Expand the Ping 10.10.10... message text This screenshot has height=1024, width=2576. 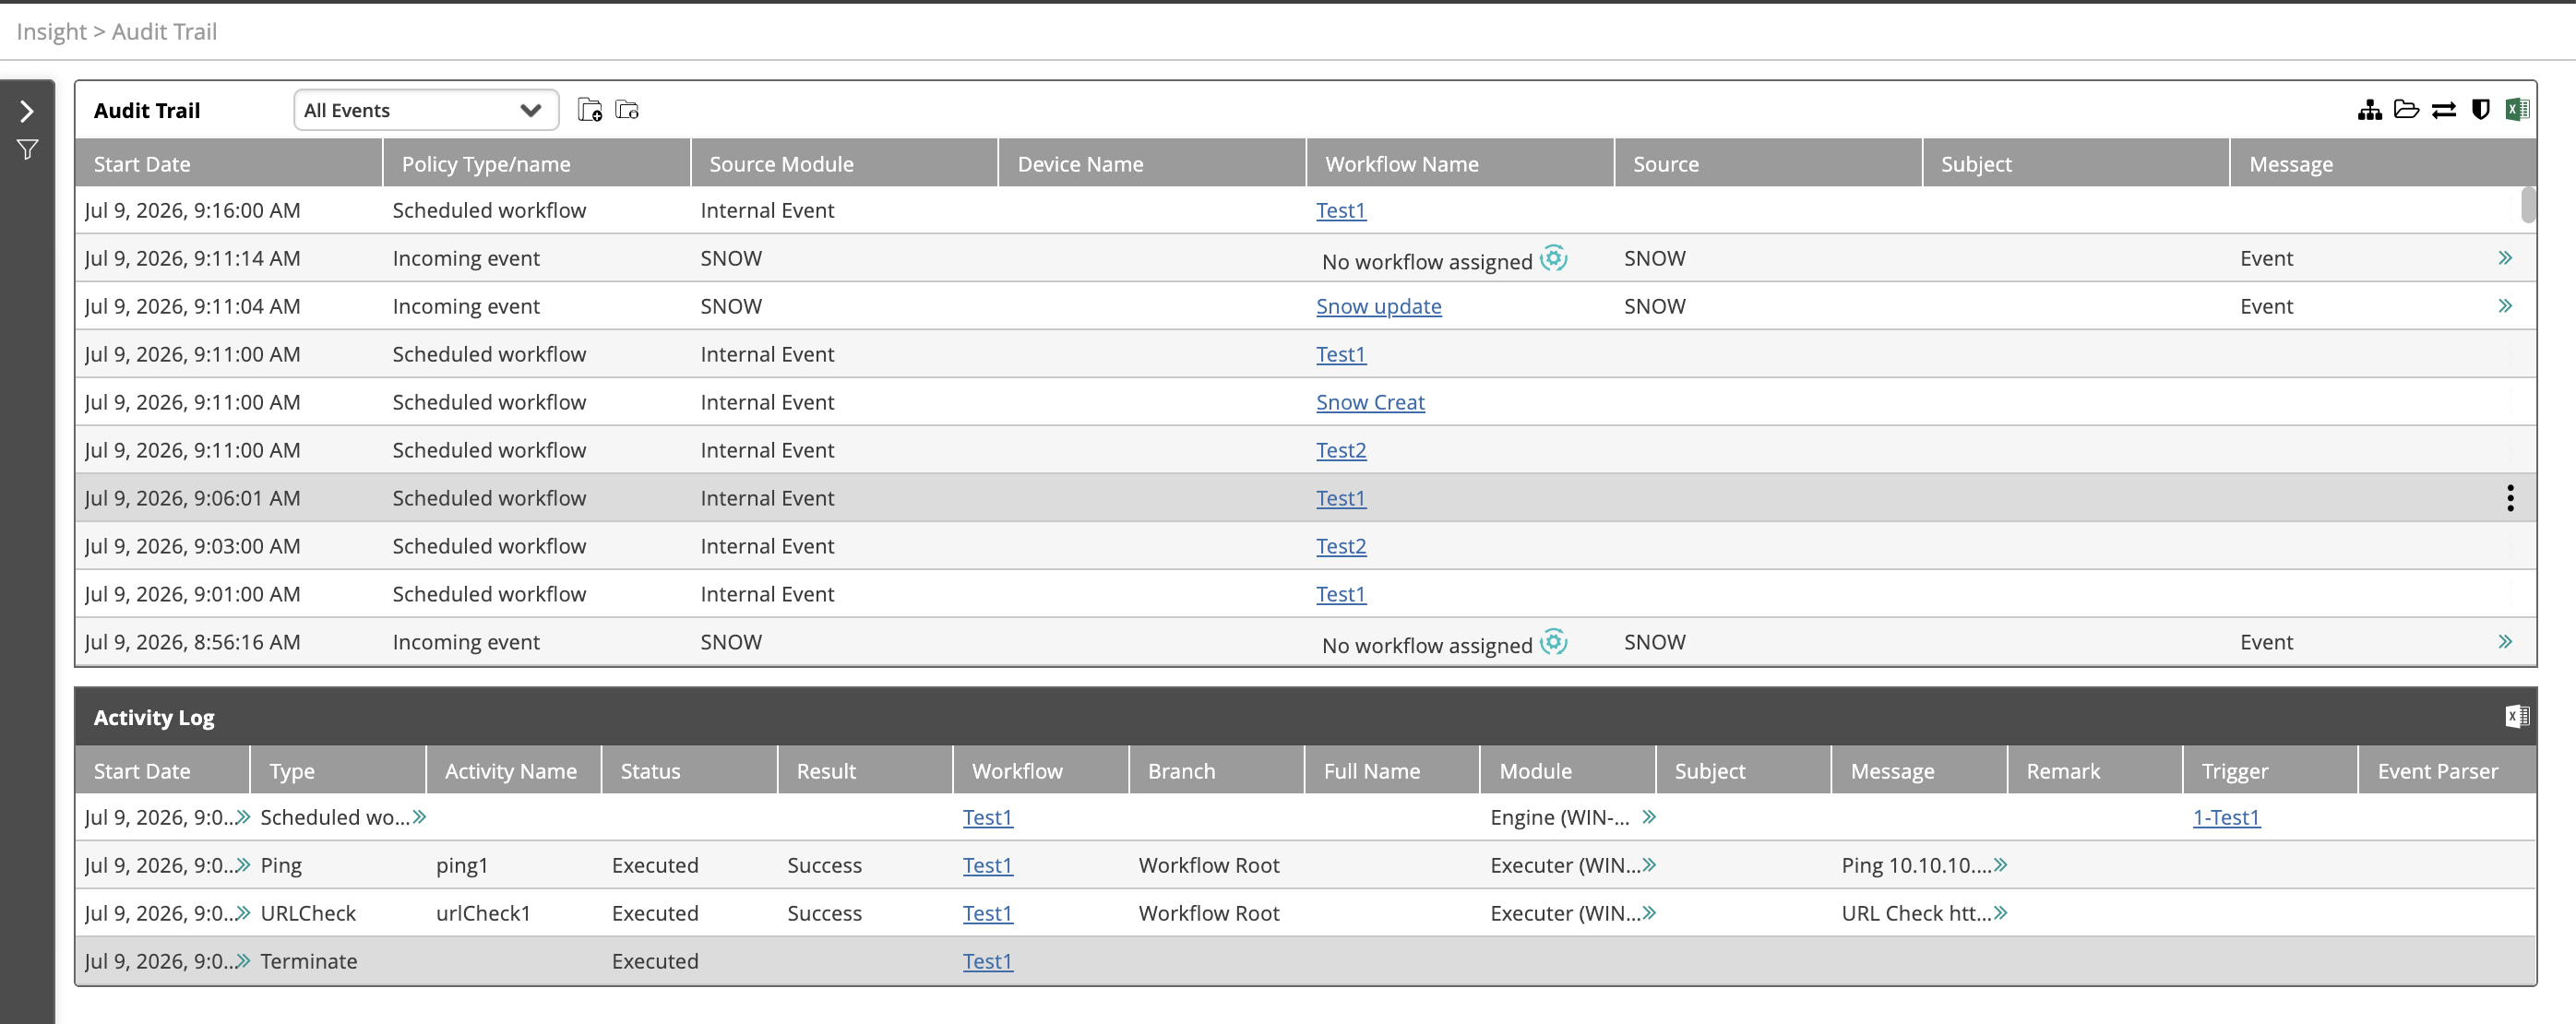coord(2000,865)
